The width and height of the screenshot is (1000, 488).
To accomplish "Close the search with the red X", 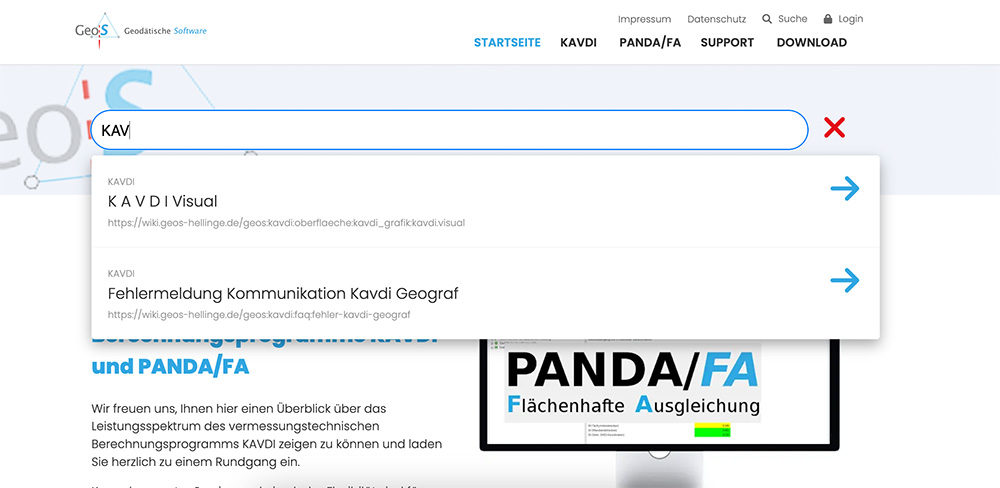I will coord(834,128).
